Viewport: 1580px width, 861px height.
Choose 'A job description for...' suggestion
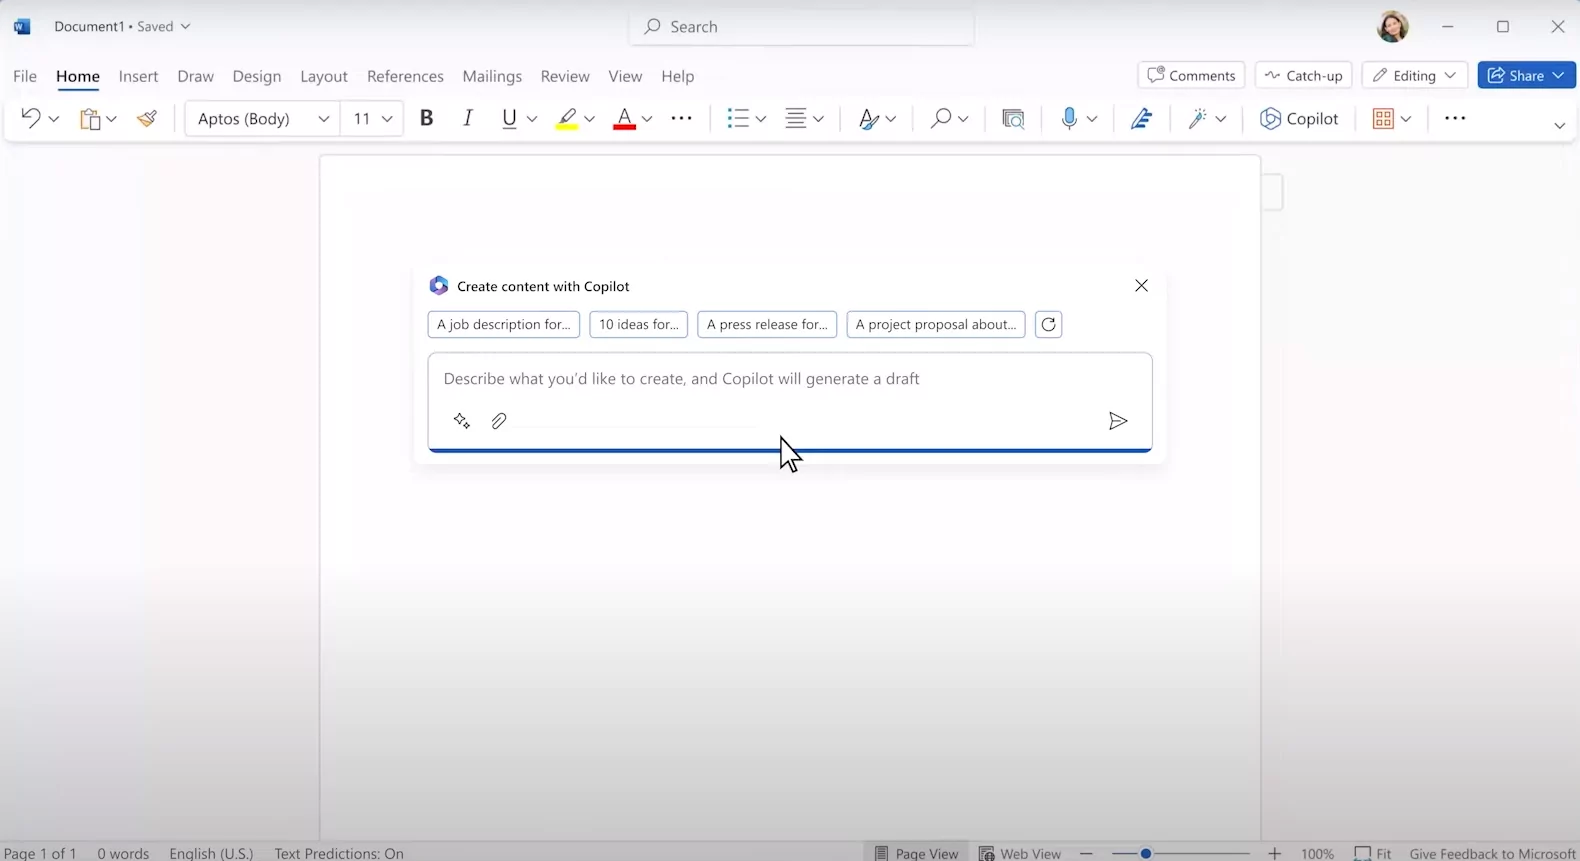(x=504, y=324)
